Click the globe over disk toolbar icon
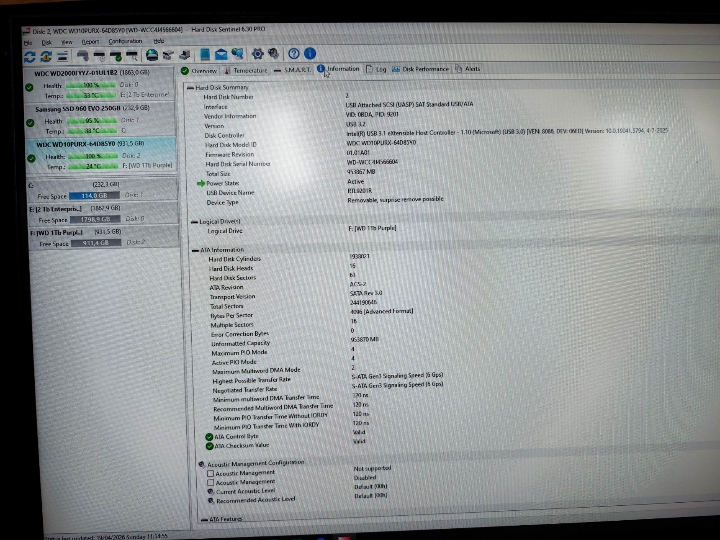720x540 pixels. tap(152, 56)
